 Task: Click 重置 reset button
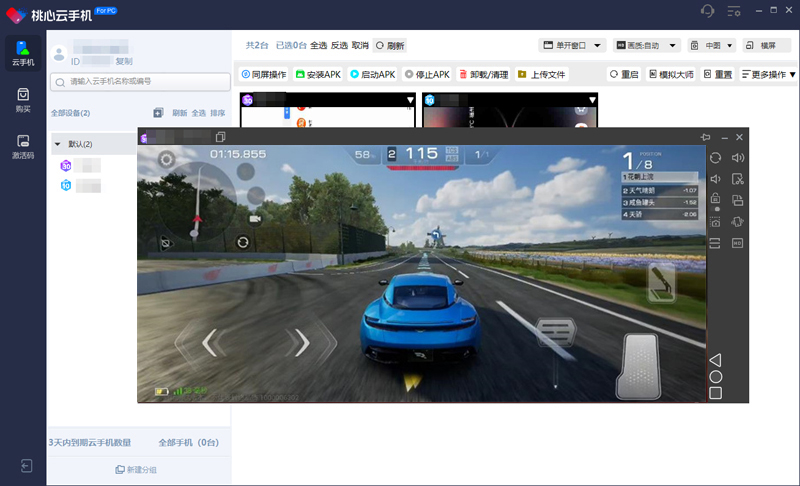point(718,74)
